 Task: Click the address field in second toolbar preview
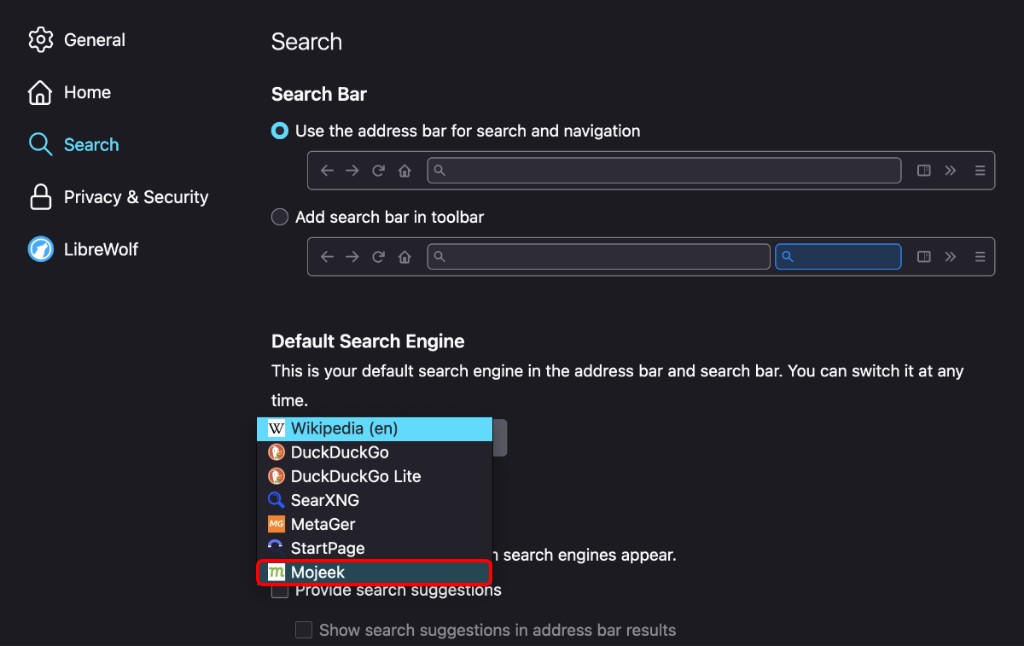pyautogui.click(x=599, y=257)
